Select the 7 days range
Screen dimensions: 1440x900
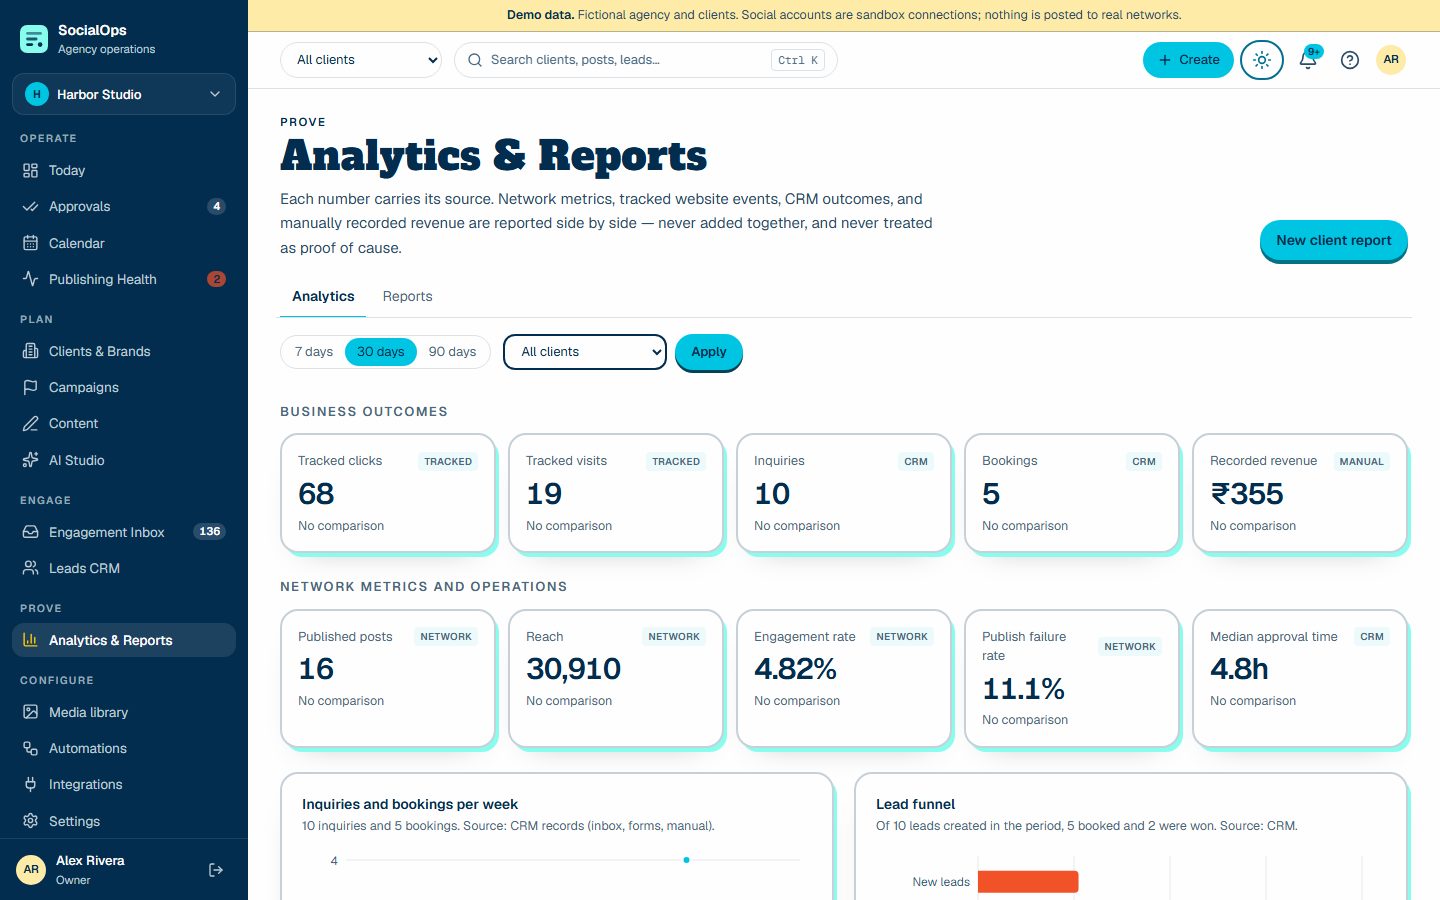coord(314,352)
